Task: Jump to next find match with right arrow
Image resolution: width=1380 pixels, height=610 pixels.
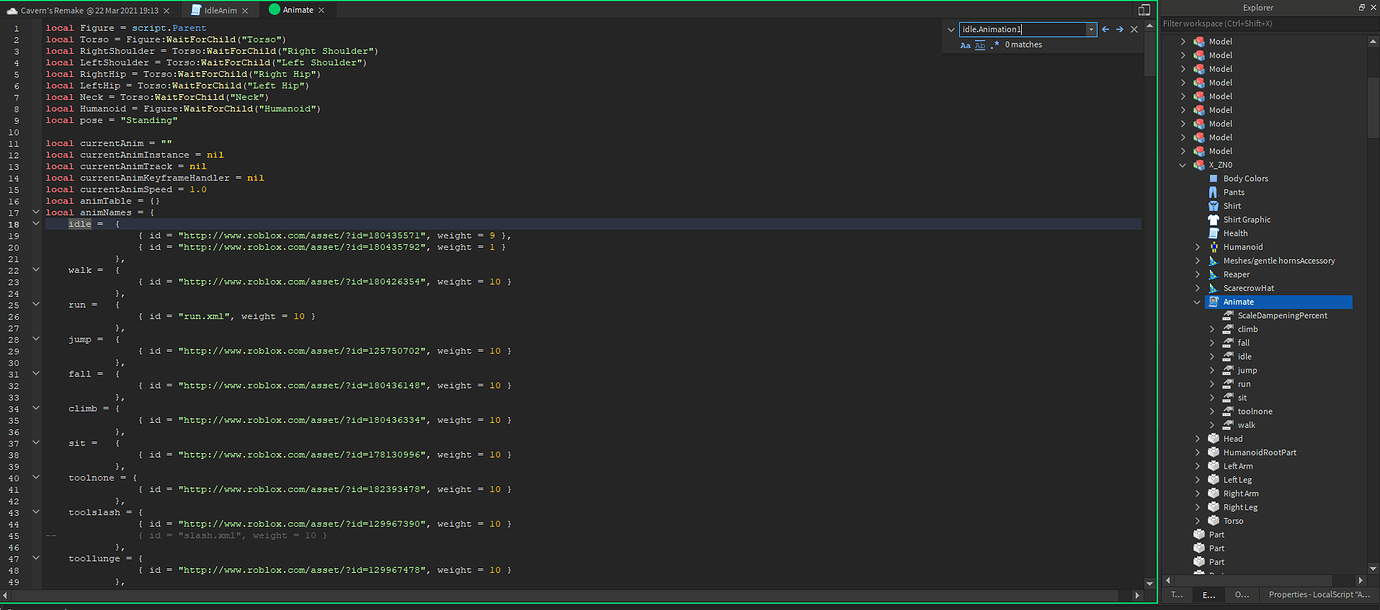Action: point(1119,29)
